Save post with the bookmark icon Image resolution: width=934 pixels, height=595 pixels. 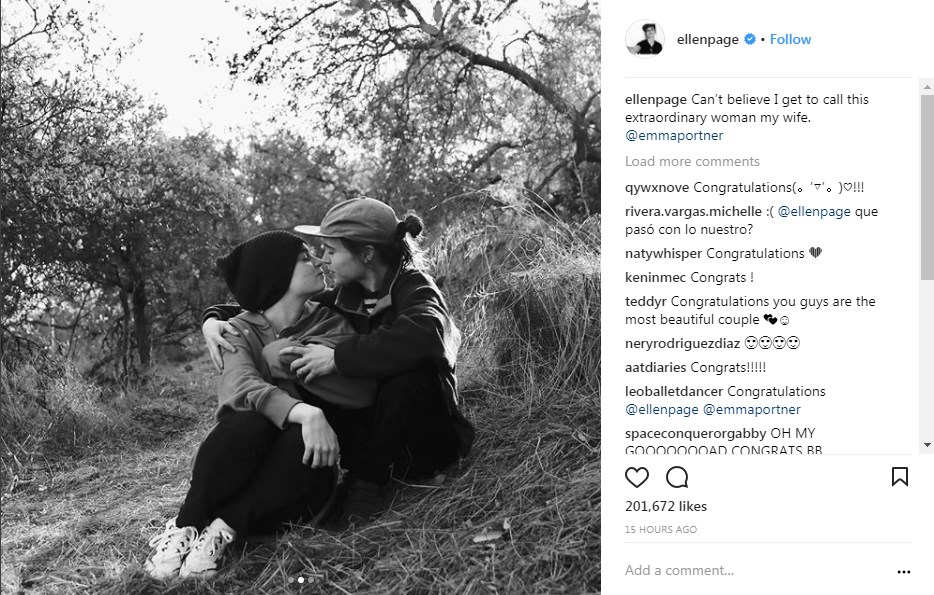pyautogui.click(x=899, y=476)
